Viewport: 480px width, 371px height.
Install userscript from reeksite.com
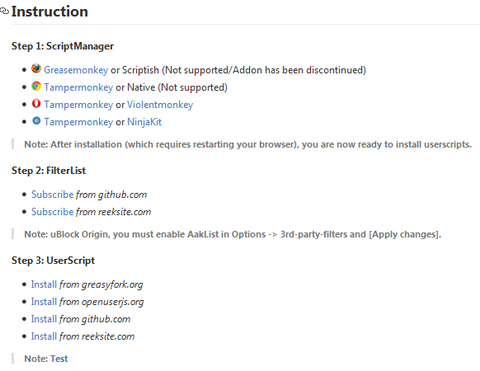(x=44, y=336)
